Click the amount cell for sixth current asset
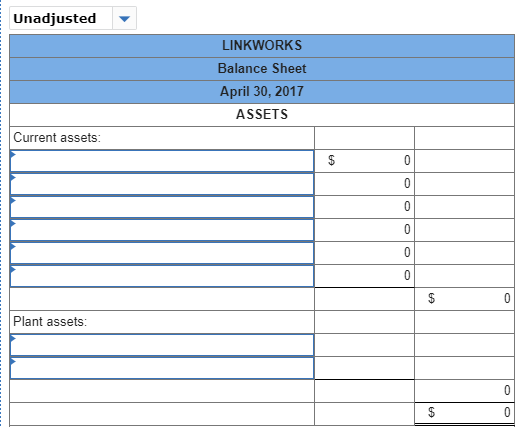The image size is (519, 427). coord(364,276)
